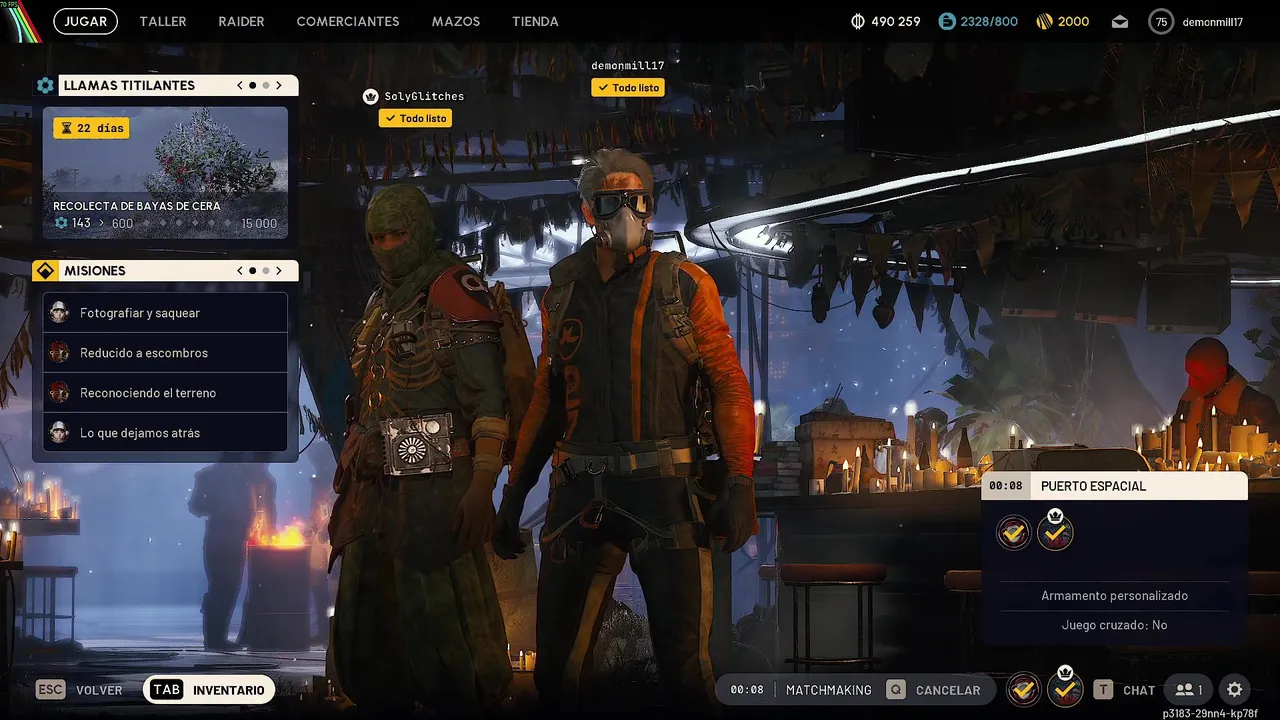Click the SolyGlitches player name tag

424,96
